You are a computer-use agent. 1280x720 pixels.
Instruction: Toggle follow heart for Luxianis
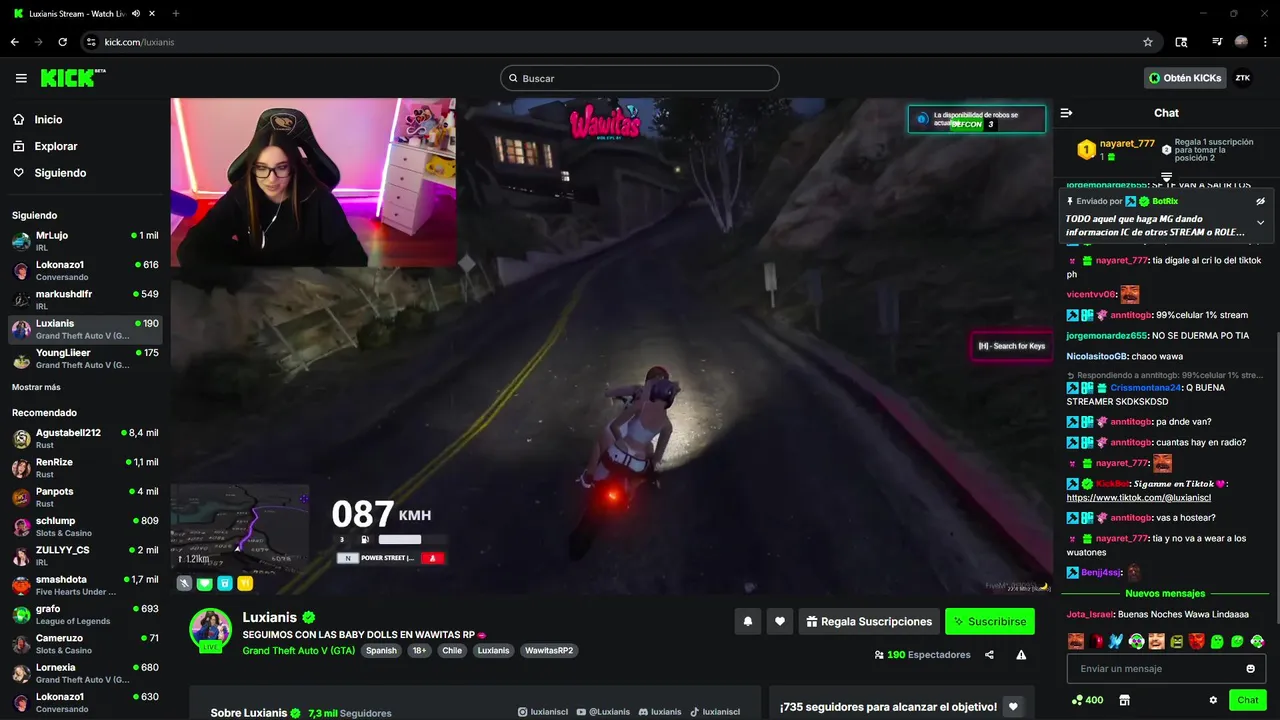pos(780,621)
